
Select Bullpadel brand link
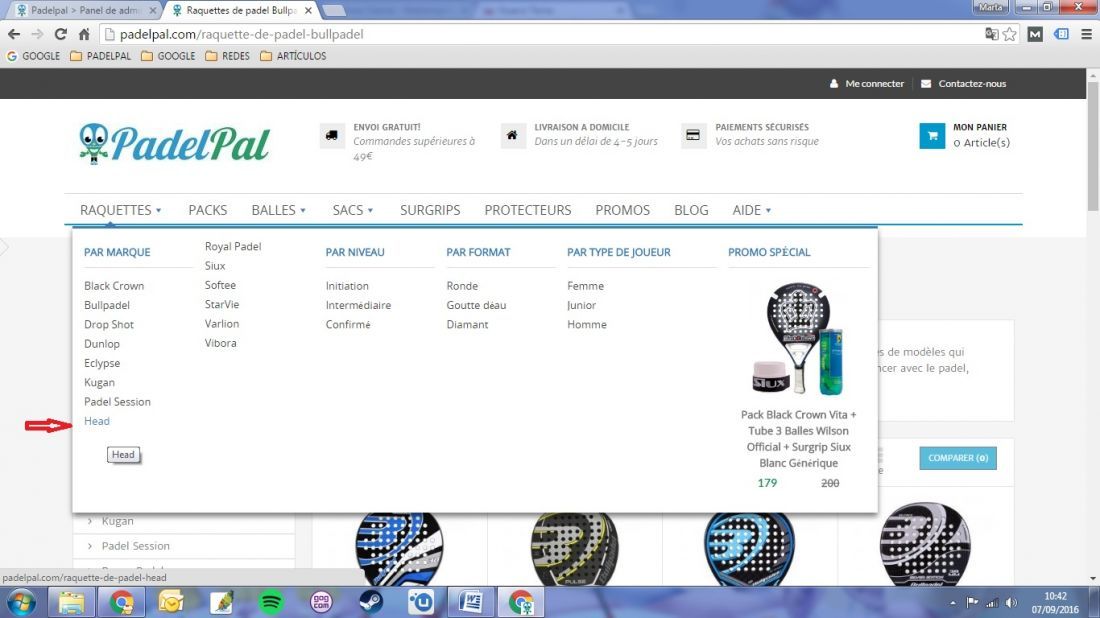(x=107, y=305)
